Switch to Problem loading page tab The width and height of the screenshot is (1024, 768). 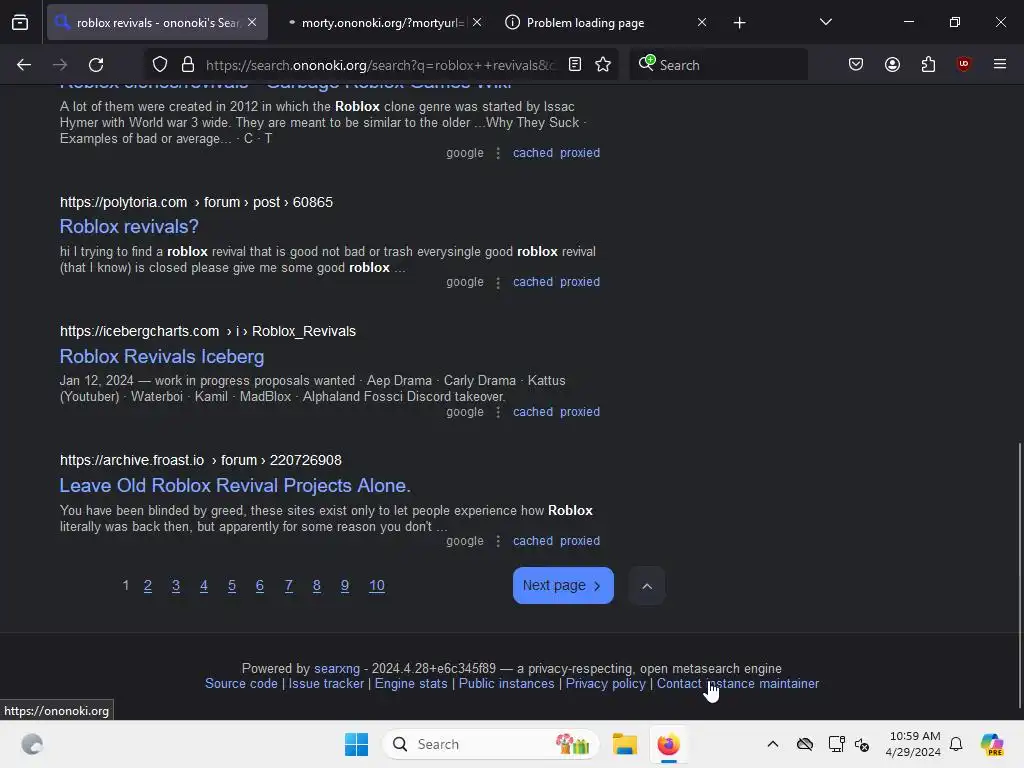tap(585, 23)
